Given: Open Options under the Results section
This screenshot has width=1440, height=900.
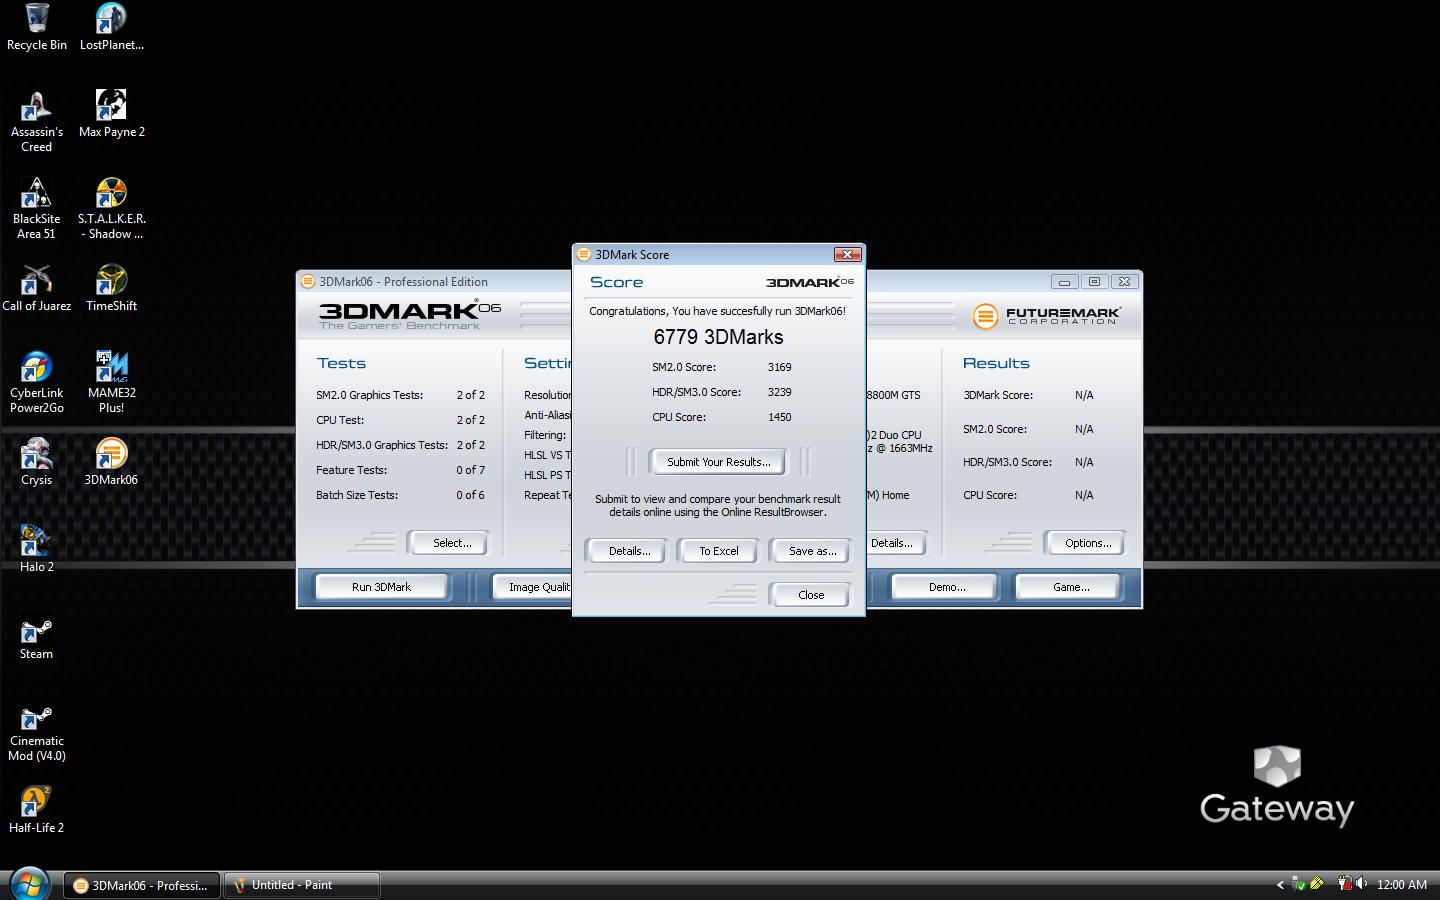Looking at the screenshot, I should coord(1087,543).
